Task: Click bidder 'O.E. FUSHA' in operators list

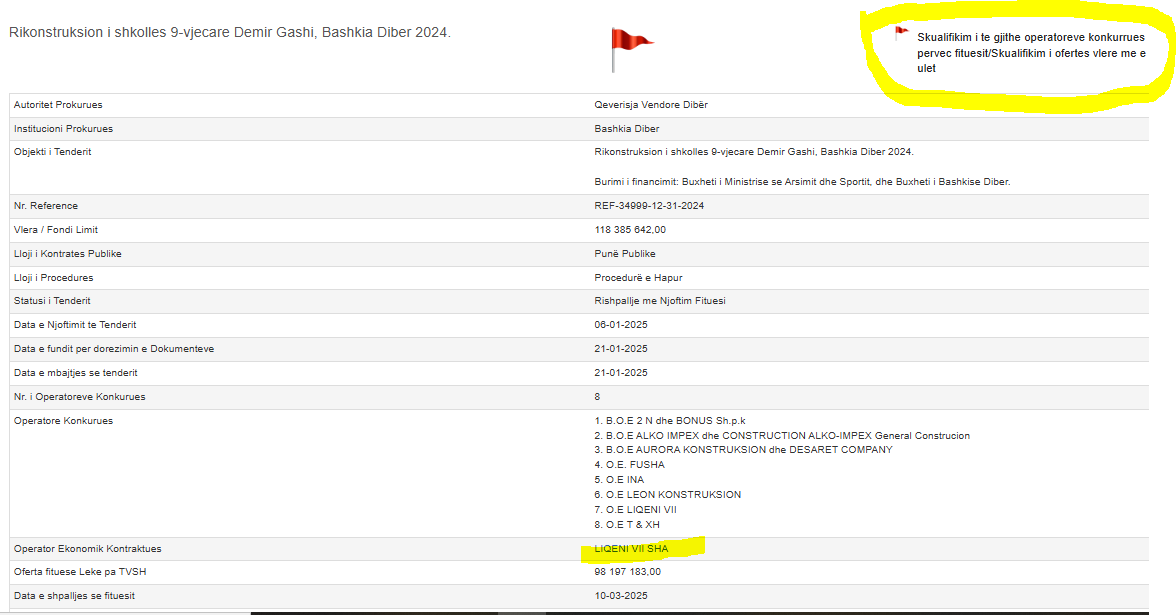Action: click(629, 465)
